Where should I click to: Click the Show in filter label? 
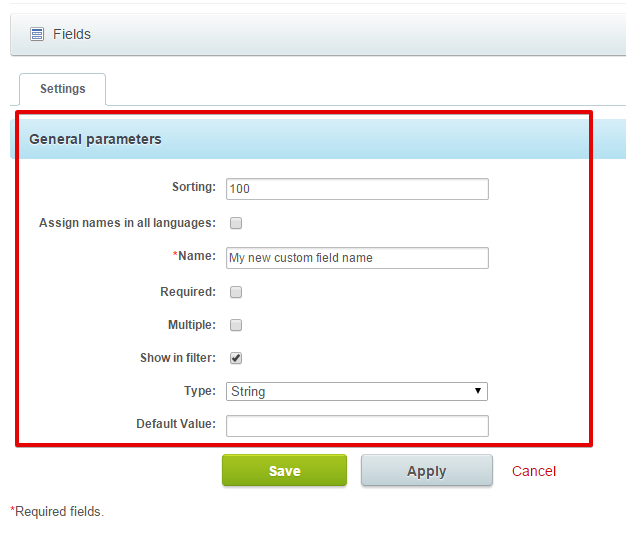[x=178, y=358]
